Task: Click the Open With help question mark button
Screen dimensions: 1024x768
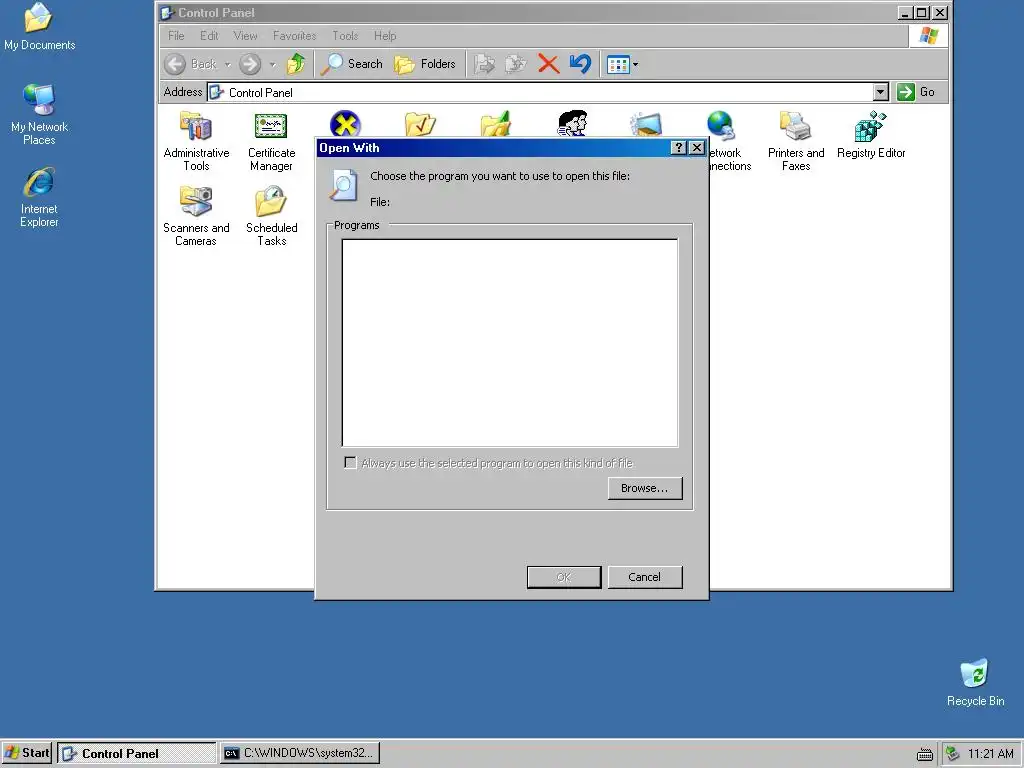Action: pos(679,148)
